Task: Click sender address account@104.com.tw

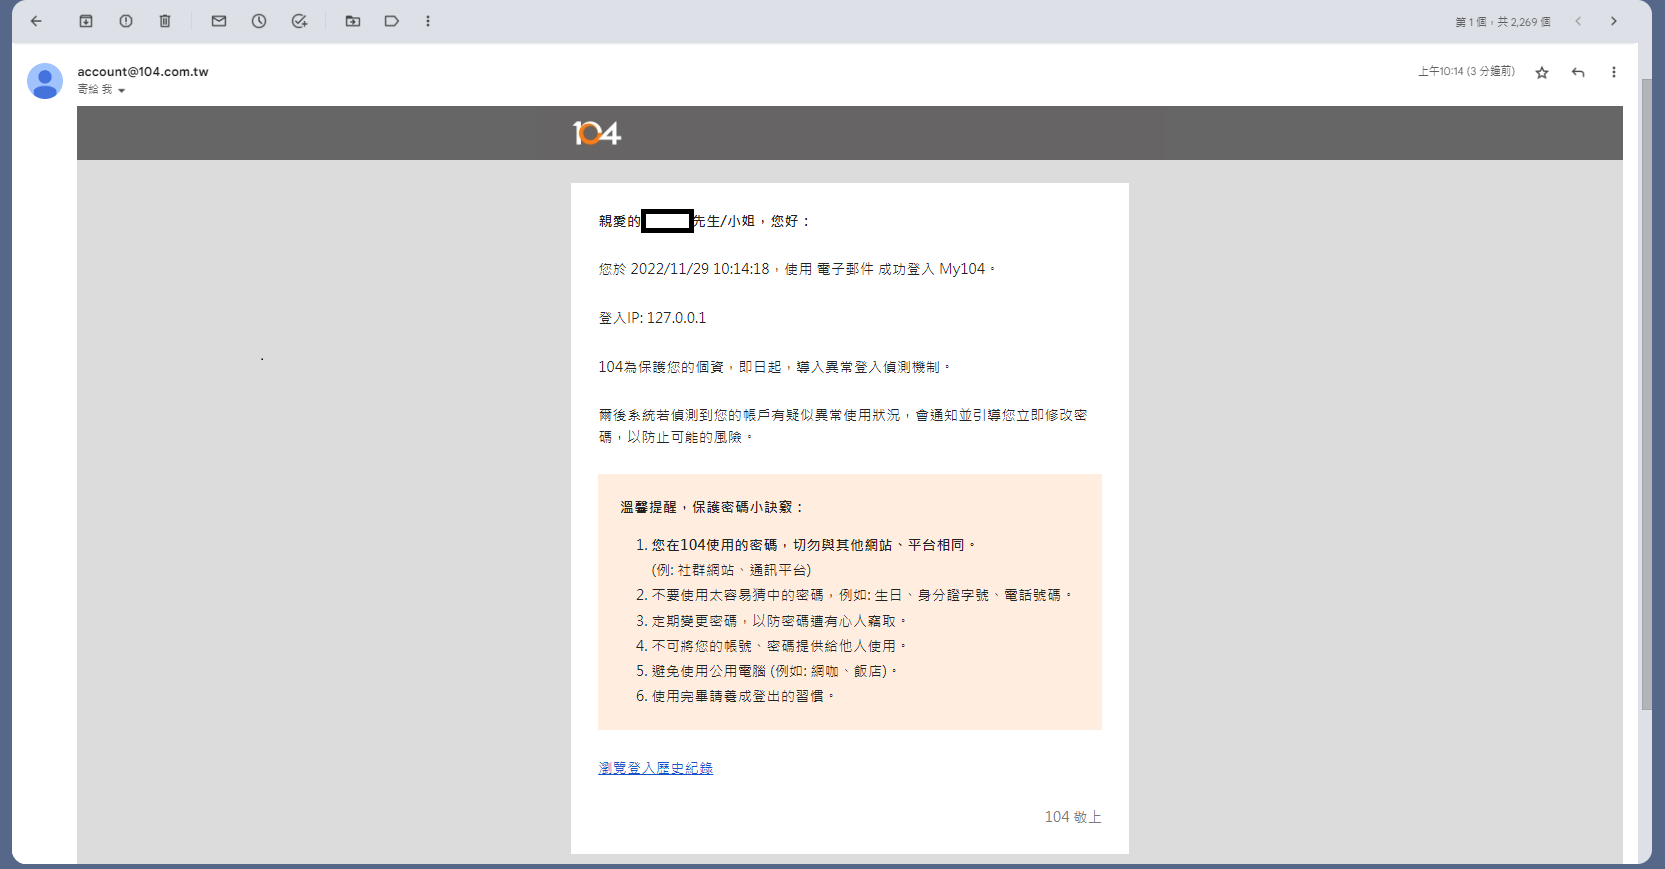Action: (x=143, y=72)
